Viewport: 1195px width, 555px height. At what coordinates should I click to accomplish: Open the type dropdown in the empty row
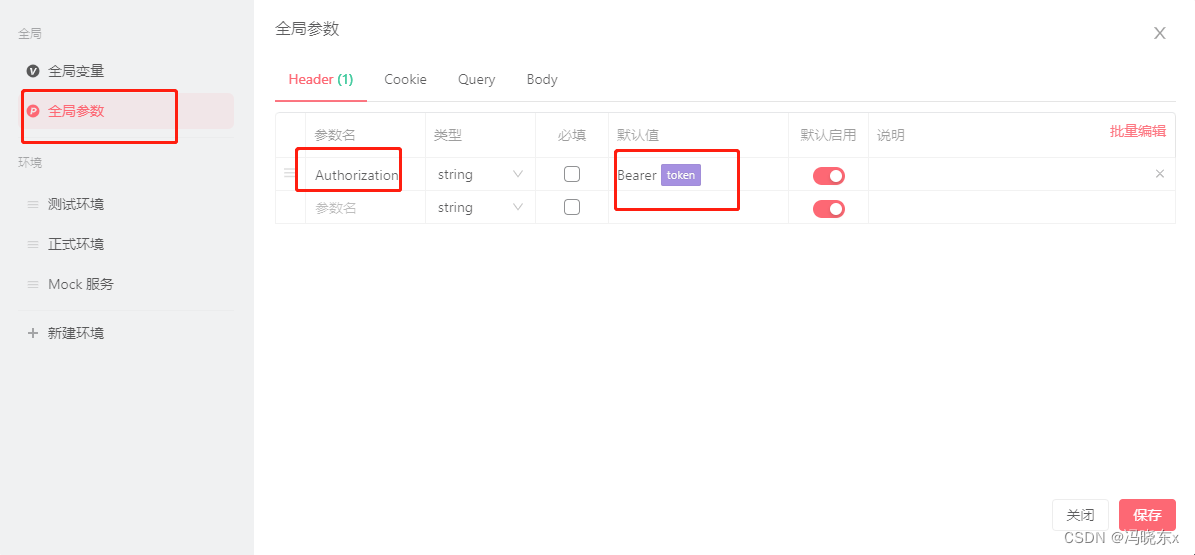click(480, 207)
